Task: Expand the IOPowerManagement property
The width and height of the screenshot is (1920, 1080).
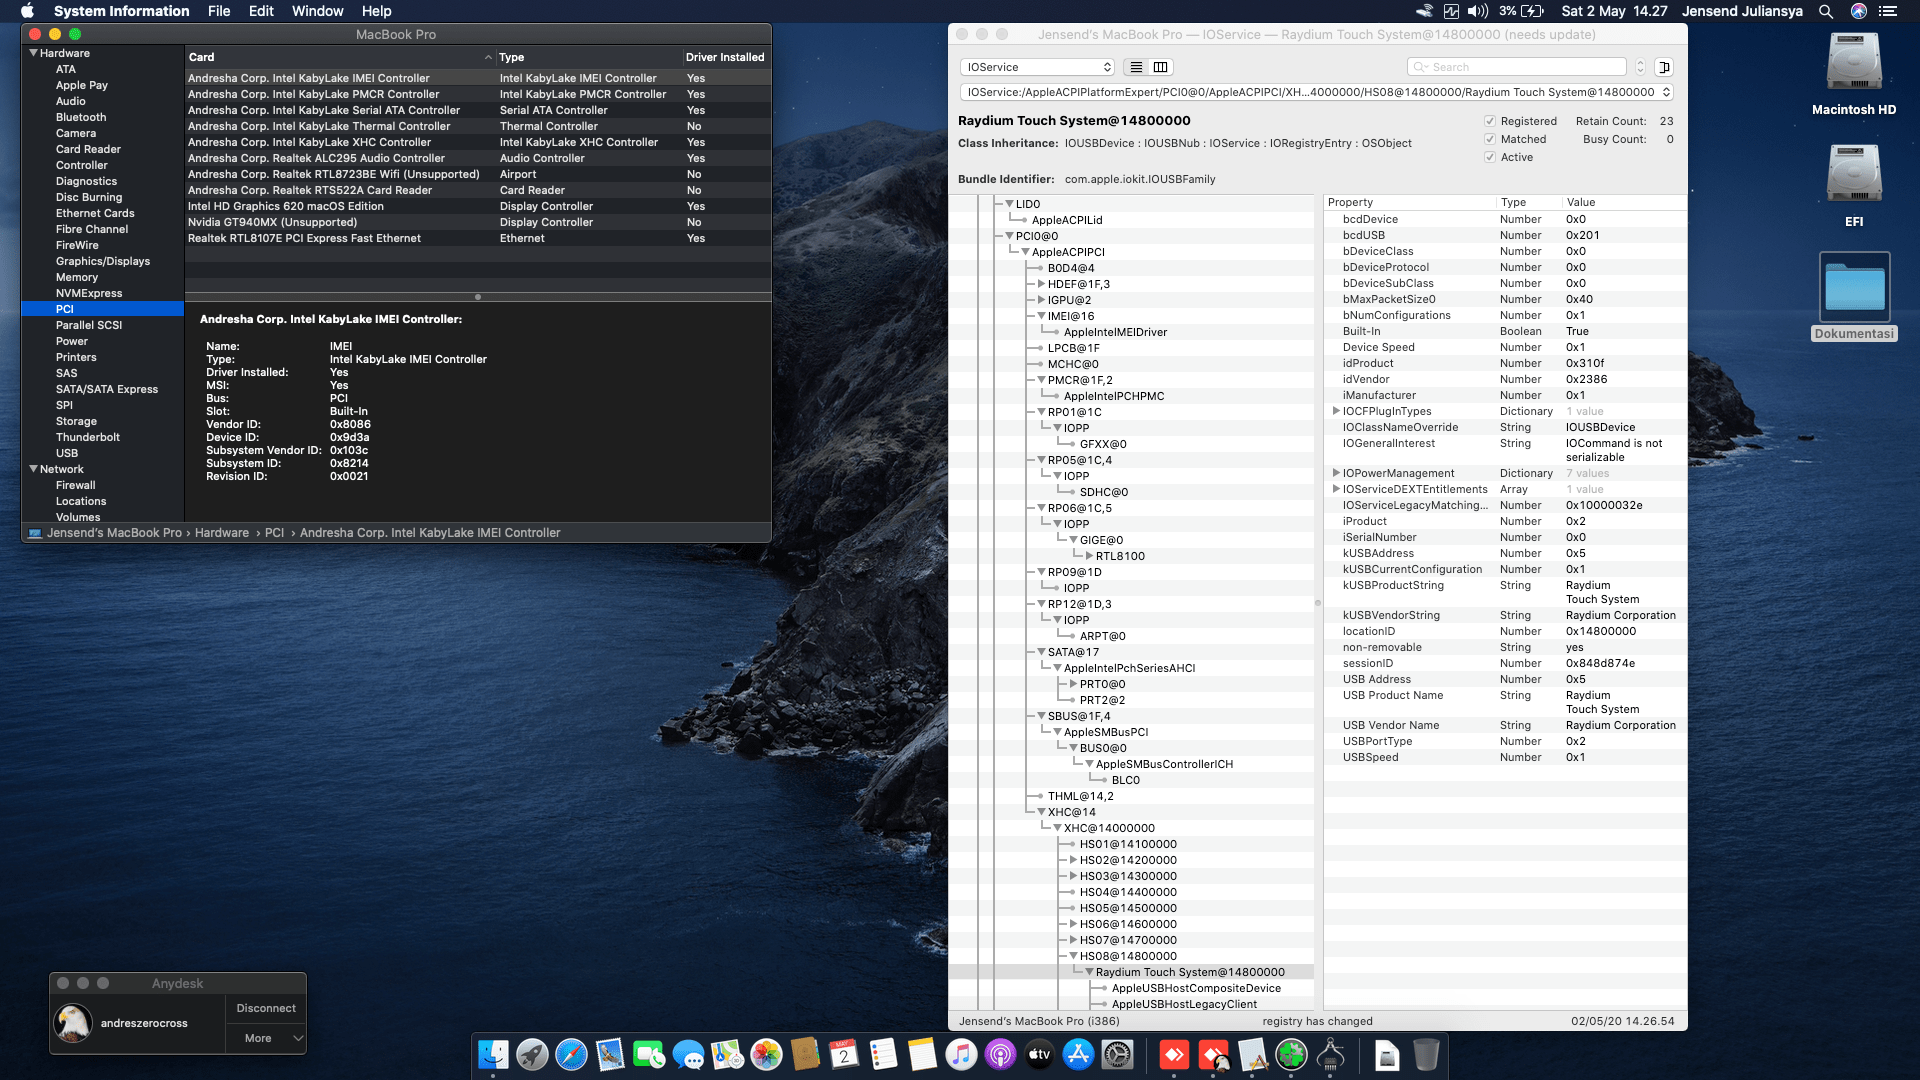Action: point(1336,473)
